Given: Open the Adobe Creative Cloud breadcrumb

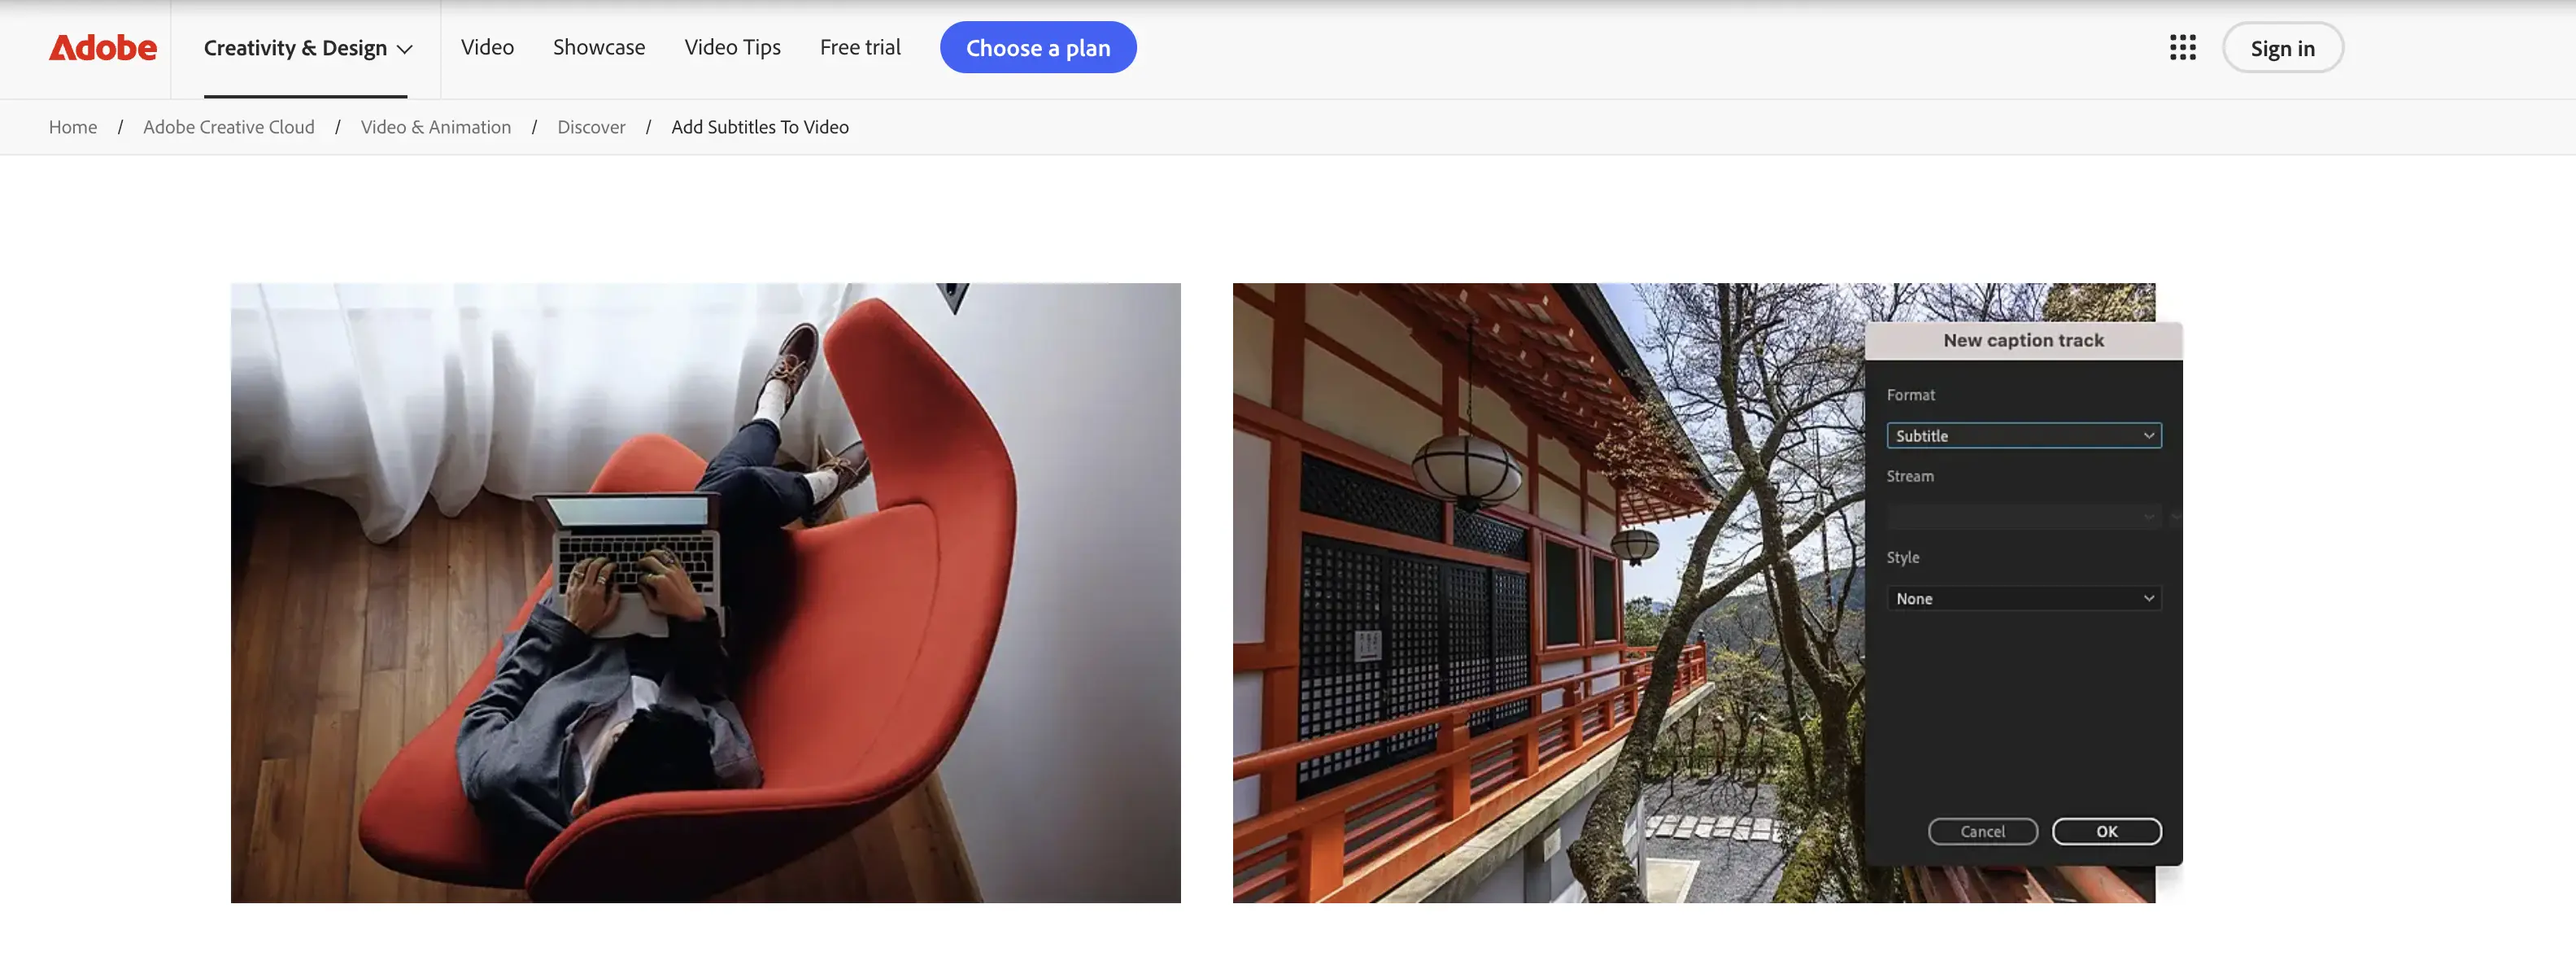Looking at the screenshot, I should coord(228,127).
